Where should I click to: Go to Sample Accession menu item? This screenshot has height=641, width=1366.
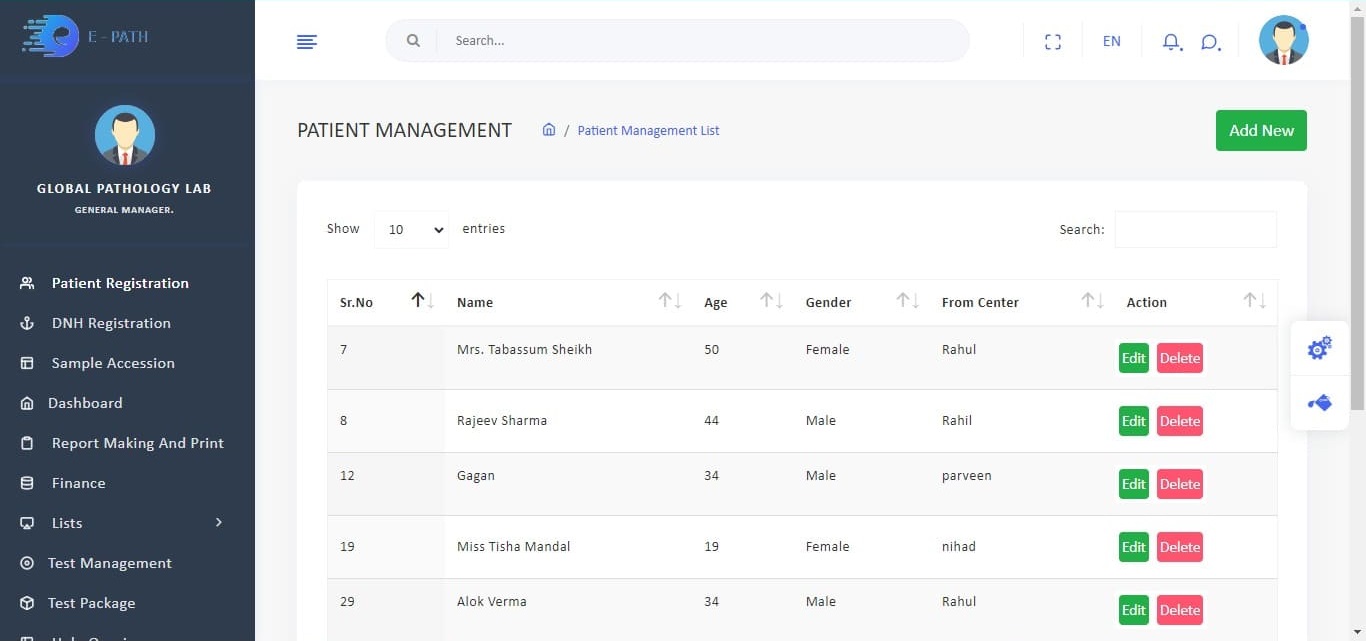(113, 363)
